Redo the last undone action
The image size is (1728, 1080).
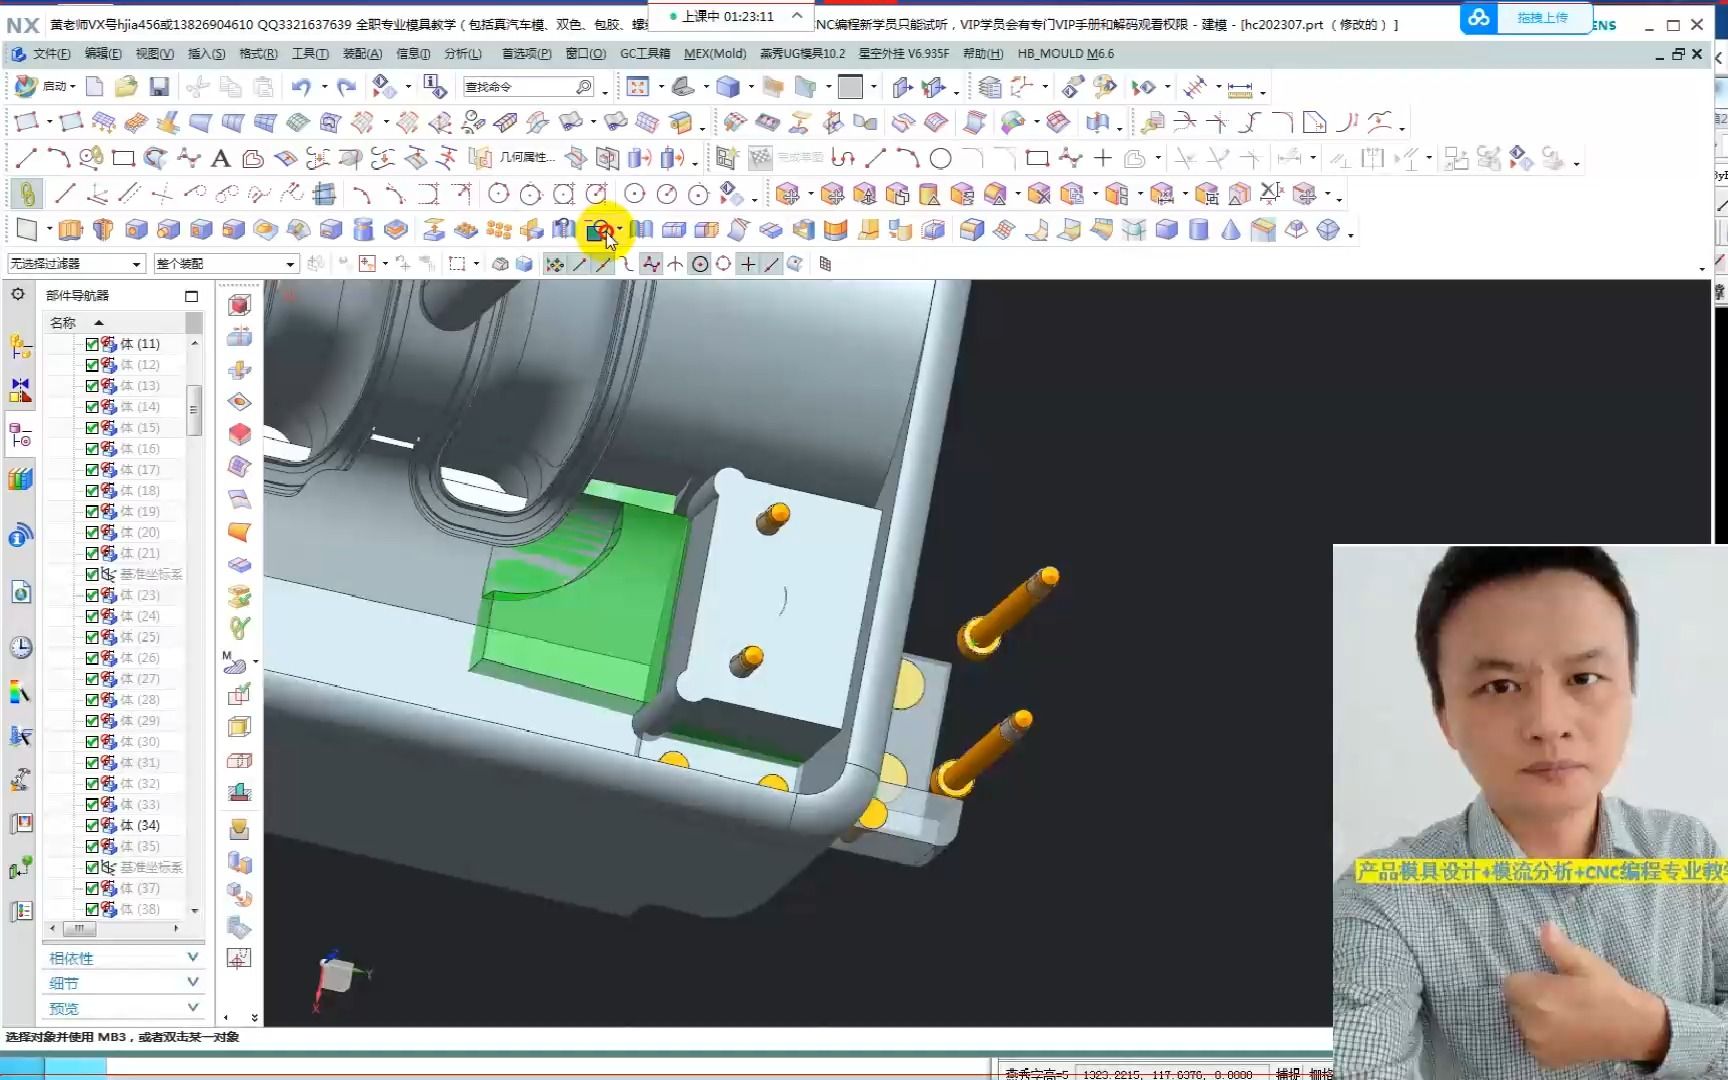click(346, 87)
